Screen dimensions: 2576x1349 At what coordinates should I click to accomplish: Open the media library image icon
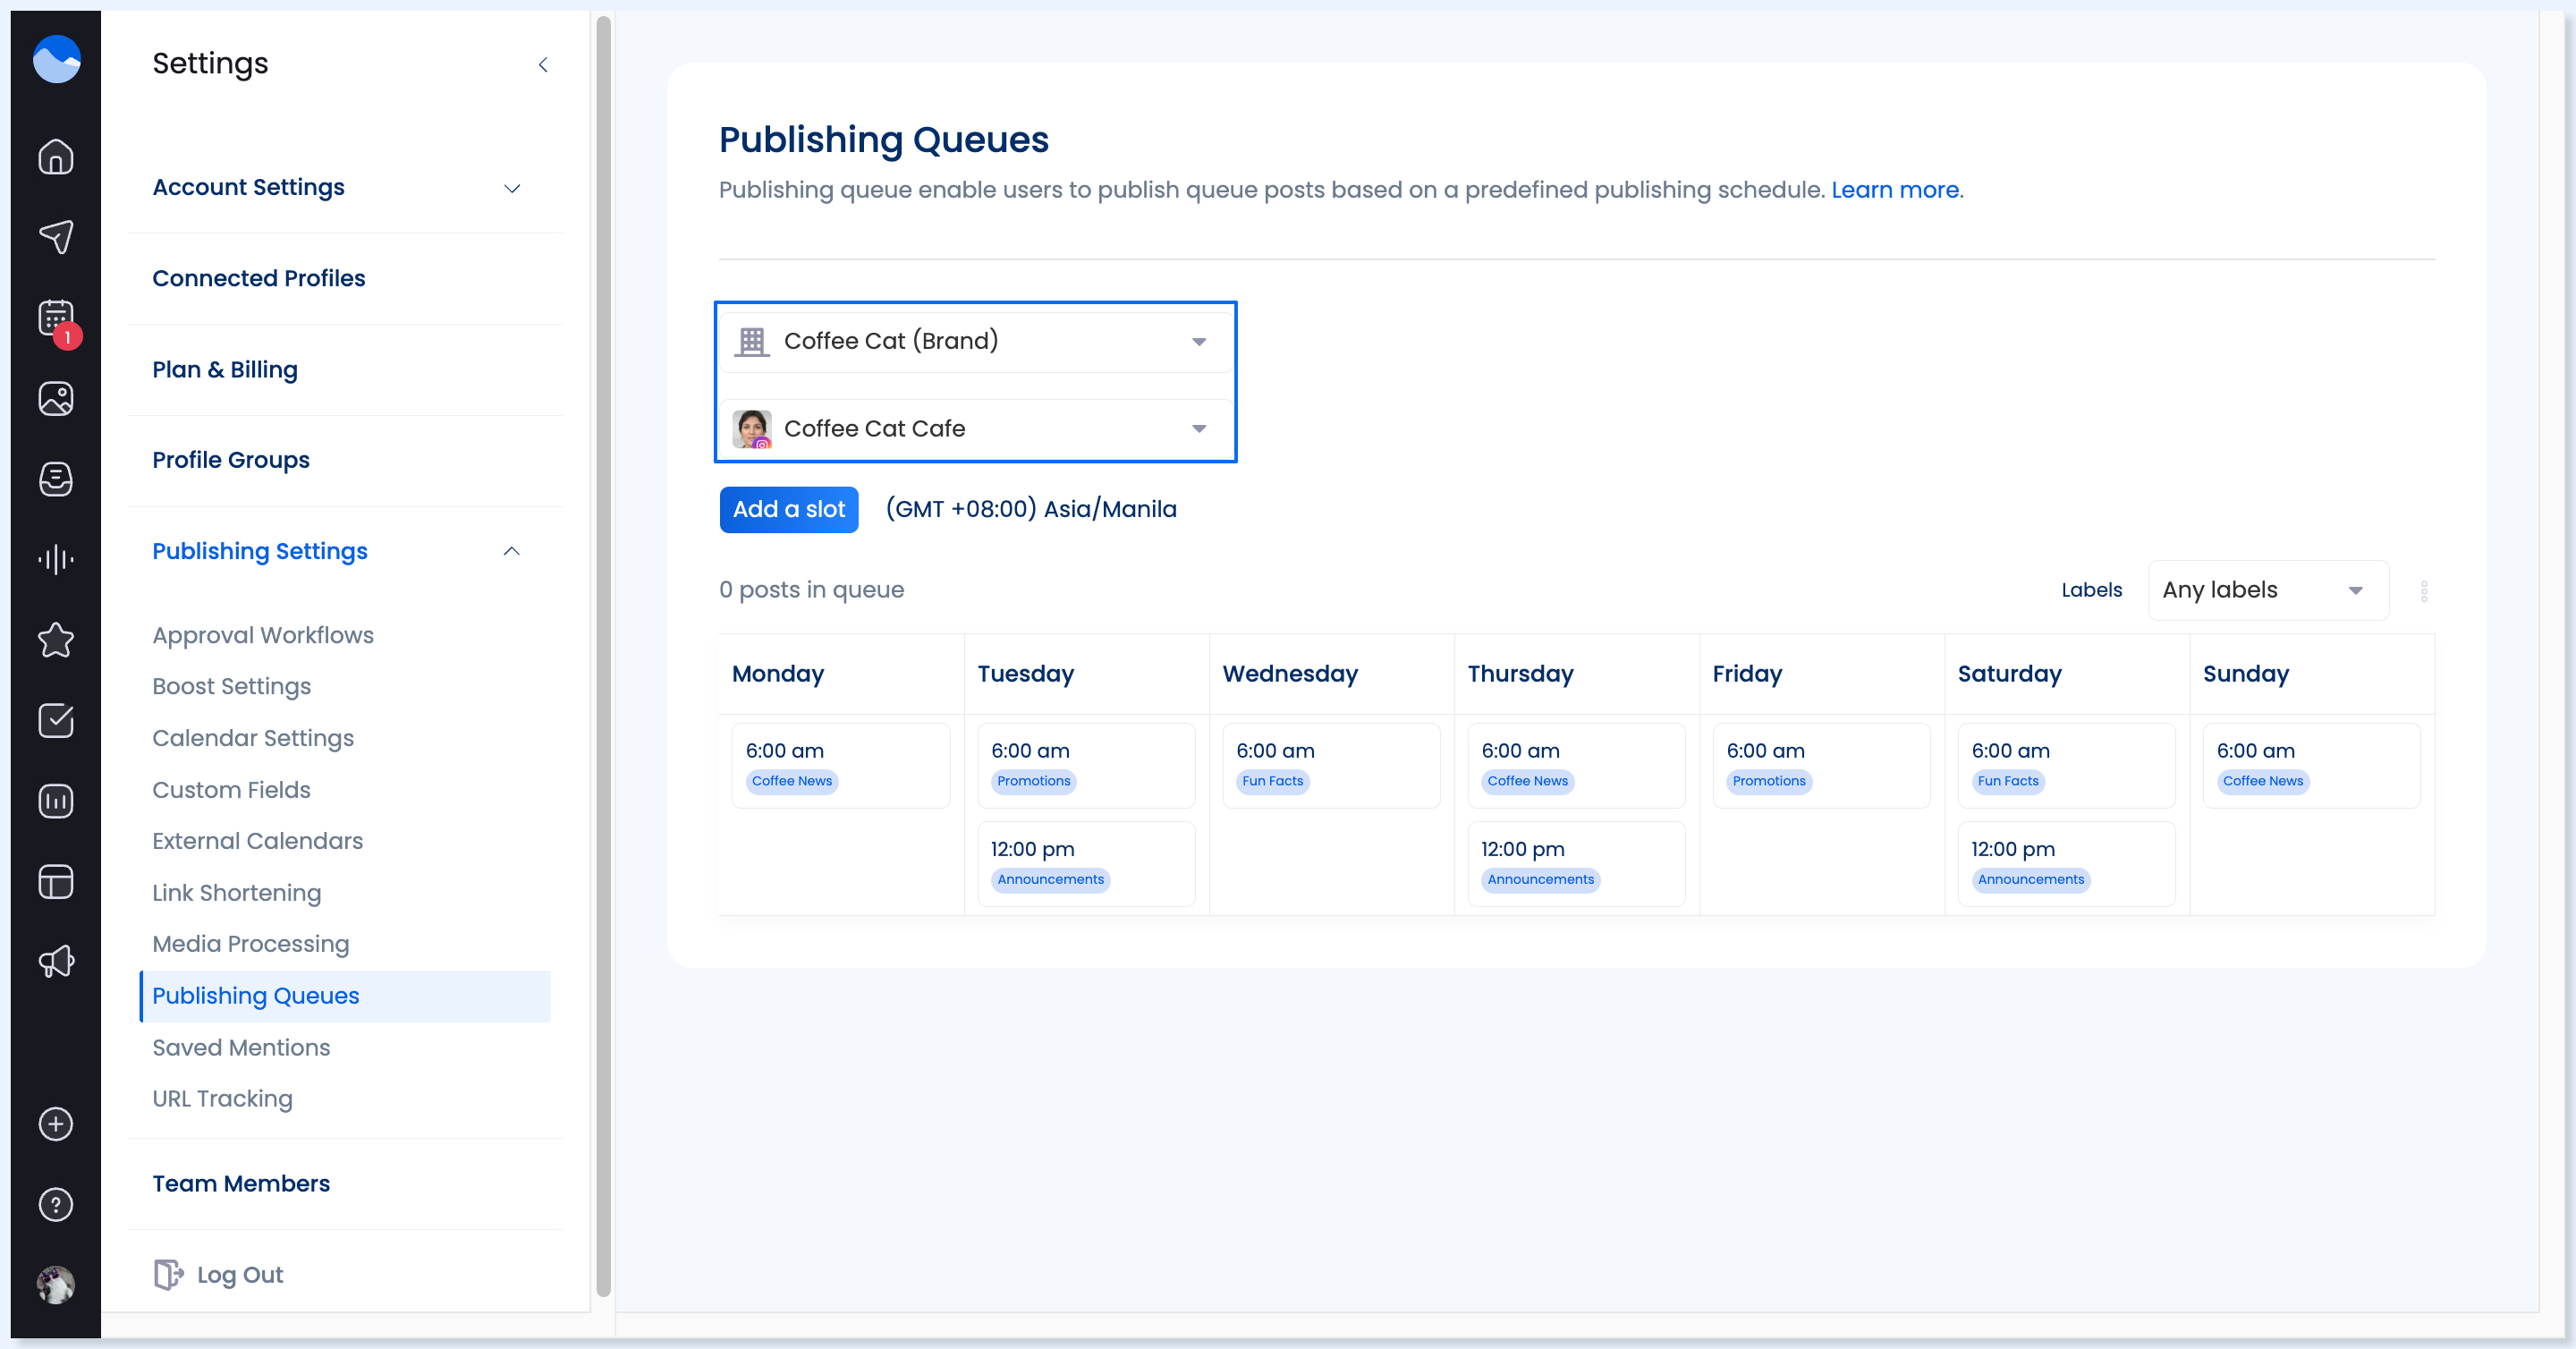point(56,398)
